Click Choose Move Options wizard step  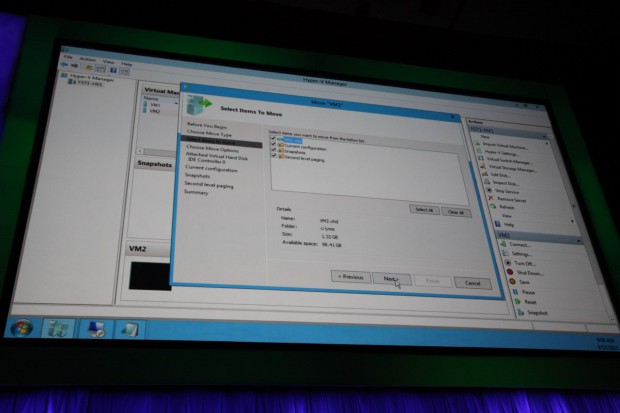[x=212, y=149]
